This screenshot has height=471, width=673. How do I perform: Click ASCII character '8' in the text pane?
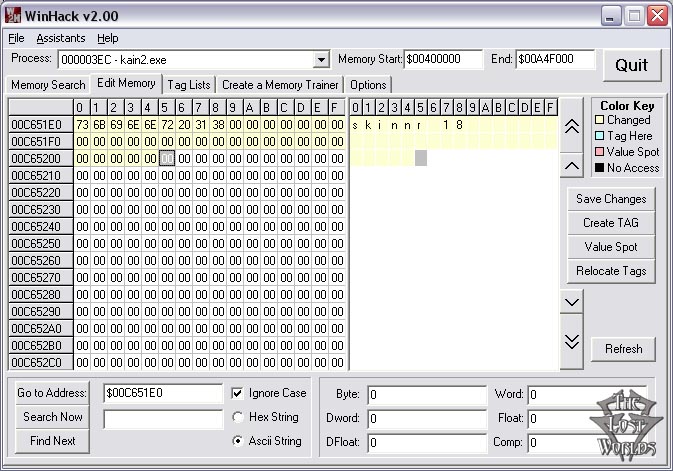click(459, 125)
